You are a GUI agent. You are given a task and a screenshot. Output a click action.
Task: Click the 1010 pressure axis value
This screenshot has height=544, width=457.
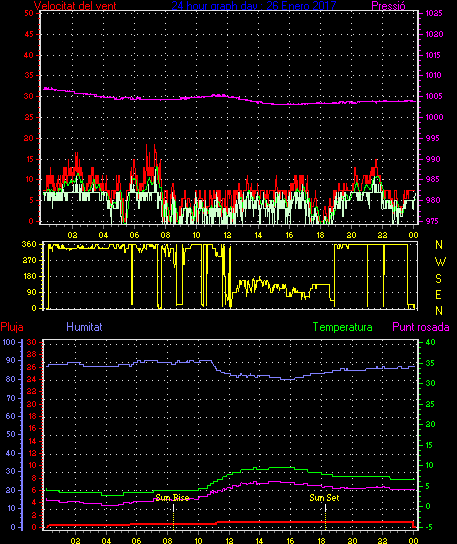tap(433, 75)
